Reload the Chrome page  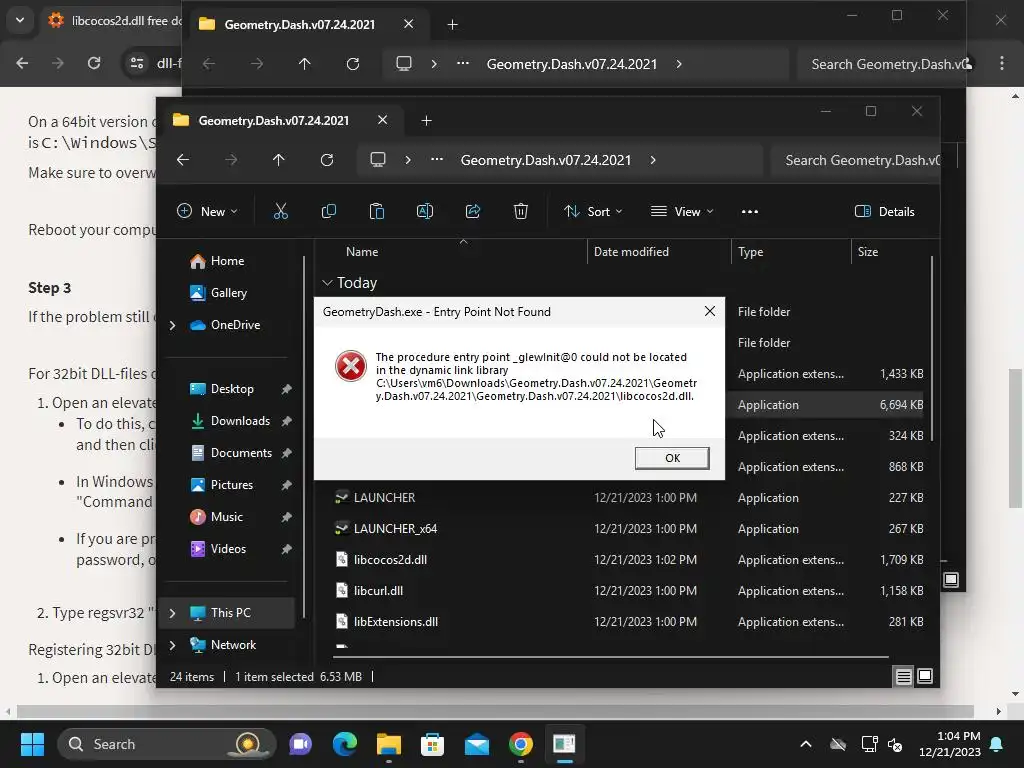[x=94, y=63]
